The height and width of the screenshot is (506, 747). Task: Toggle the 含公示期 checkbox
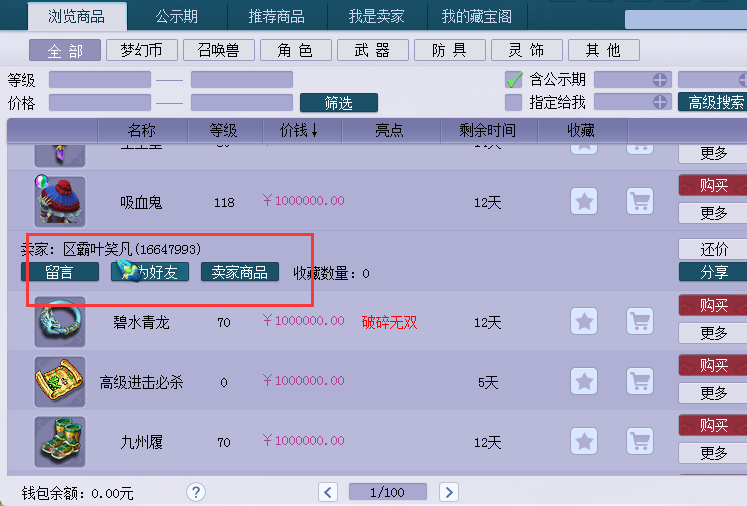[x=514, y=80]
